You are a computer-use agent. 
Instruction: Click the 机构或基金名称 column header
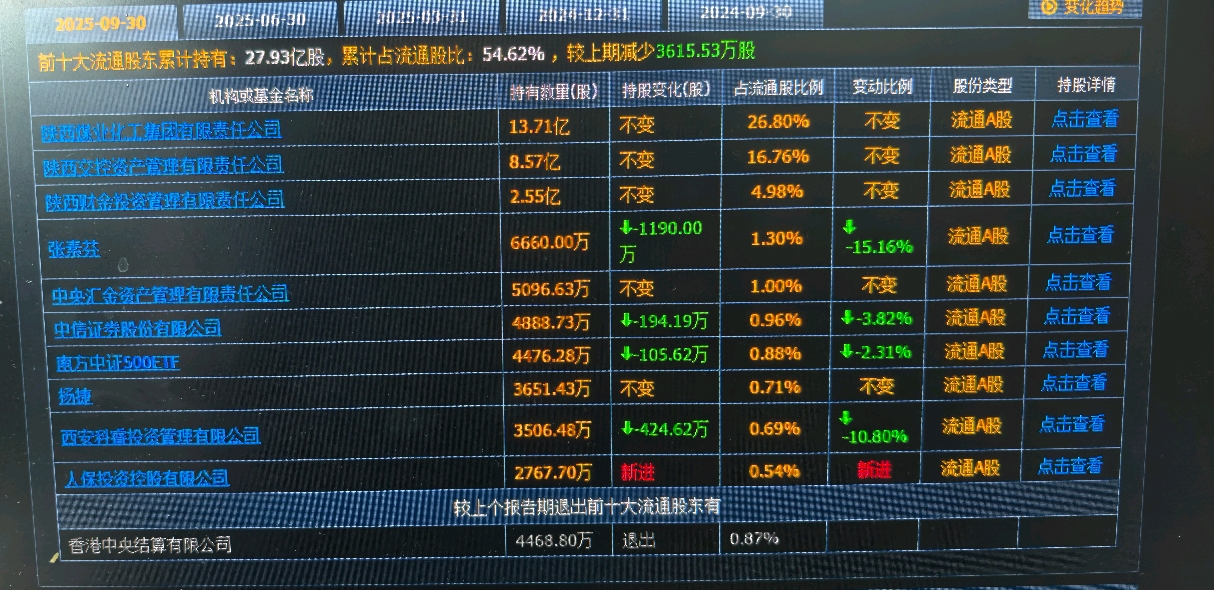click(261, 95)
